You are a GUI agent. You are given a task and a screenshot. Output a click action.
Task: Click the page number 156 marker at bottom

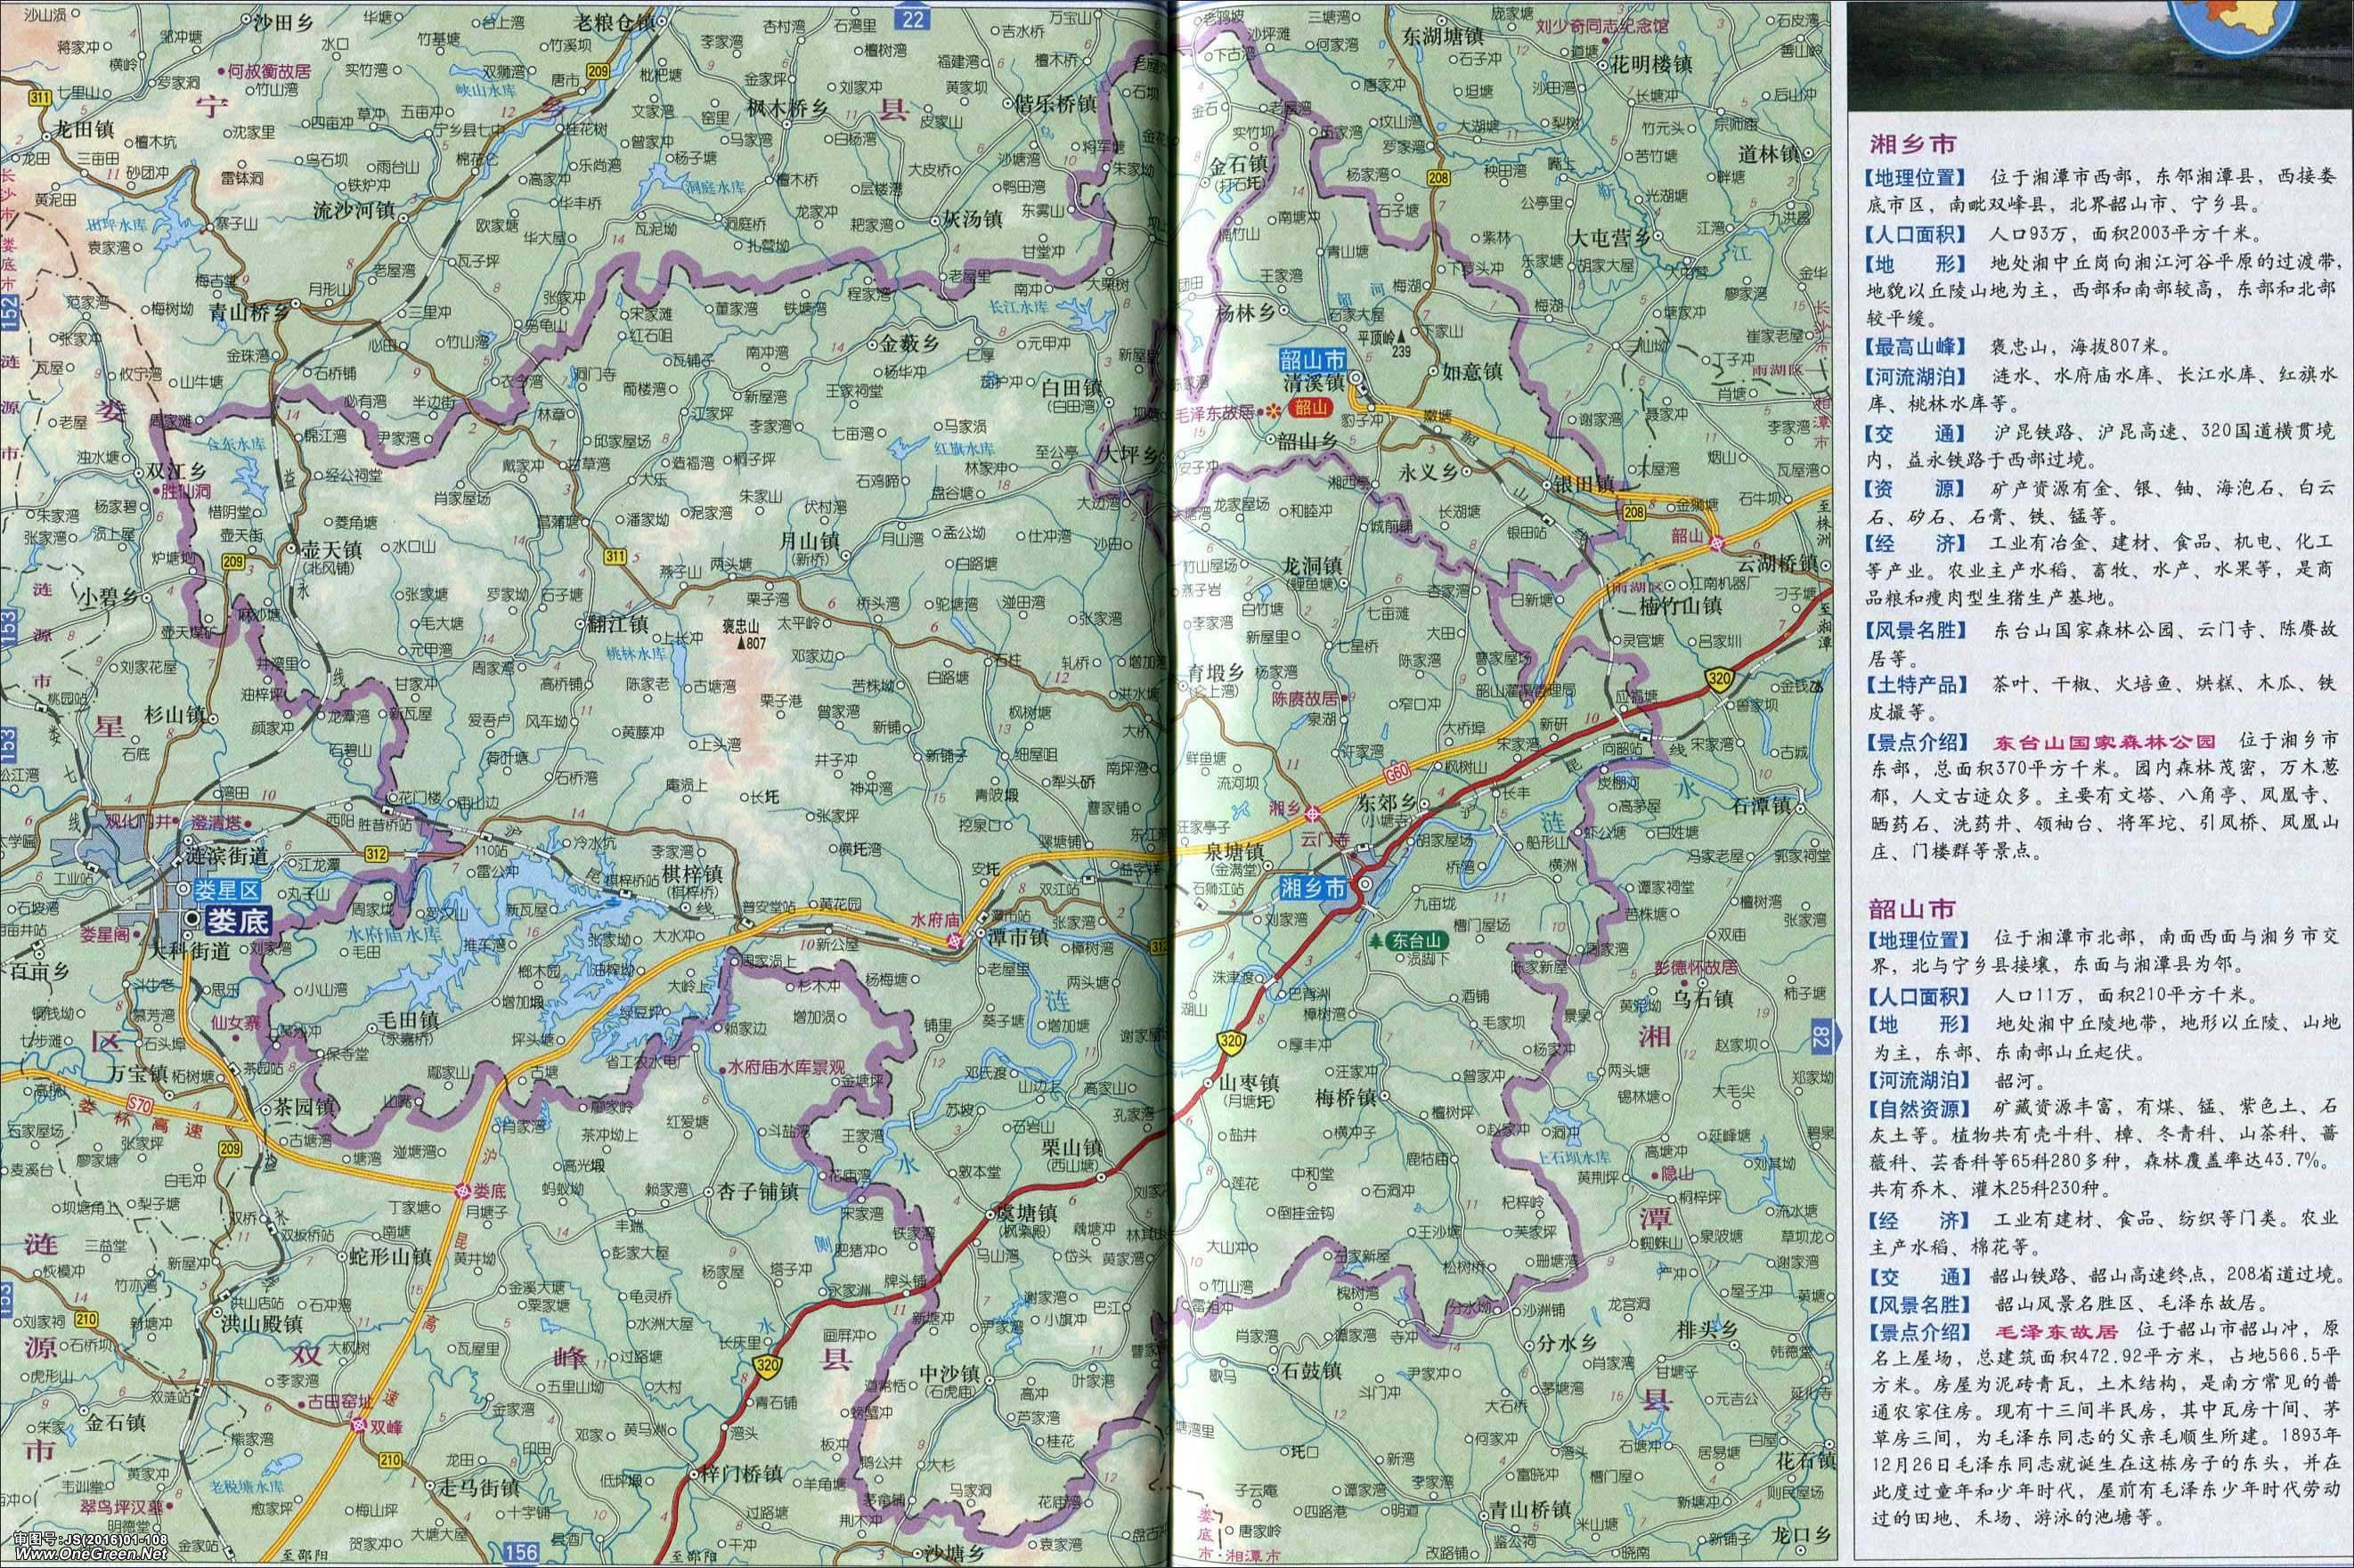tap(522, 1552)
